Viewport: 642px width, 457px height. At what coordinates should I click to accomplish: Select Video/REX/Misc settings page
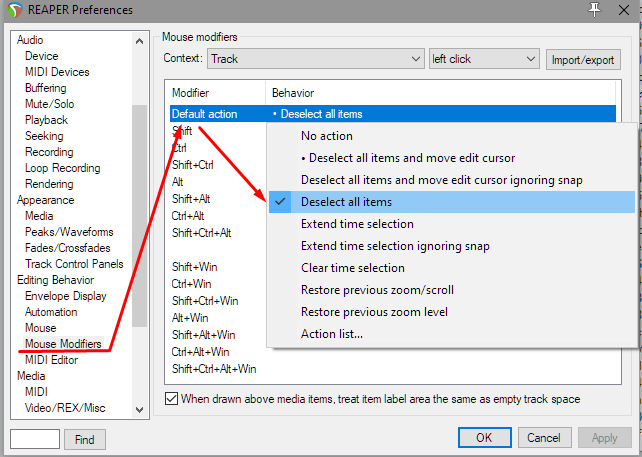(x=65, y=408)
